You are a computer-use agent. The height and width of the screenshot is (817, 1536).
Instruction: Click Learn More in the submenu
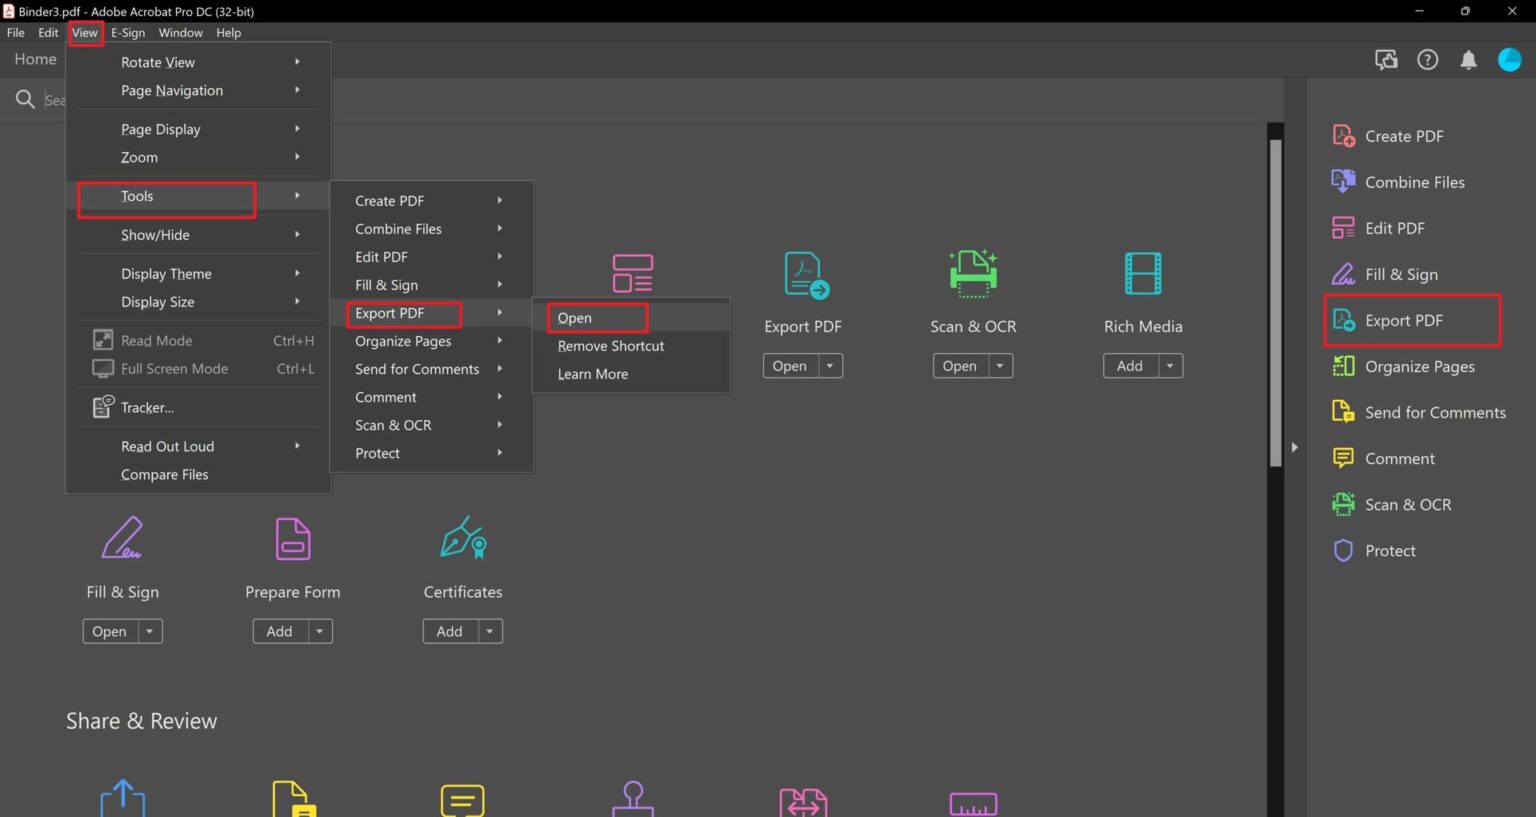tap(593, 374)
